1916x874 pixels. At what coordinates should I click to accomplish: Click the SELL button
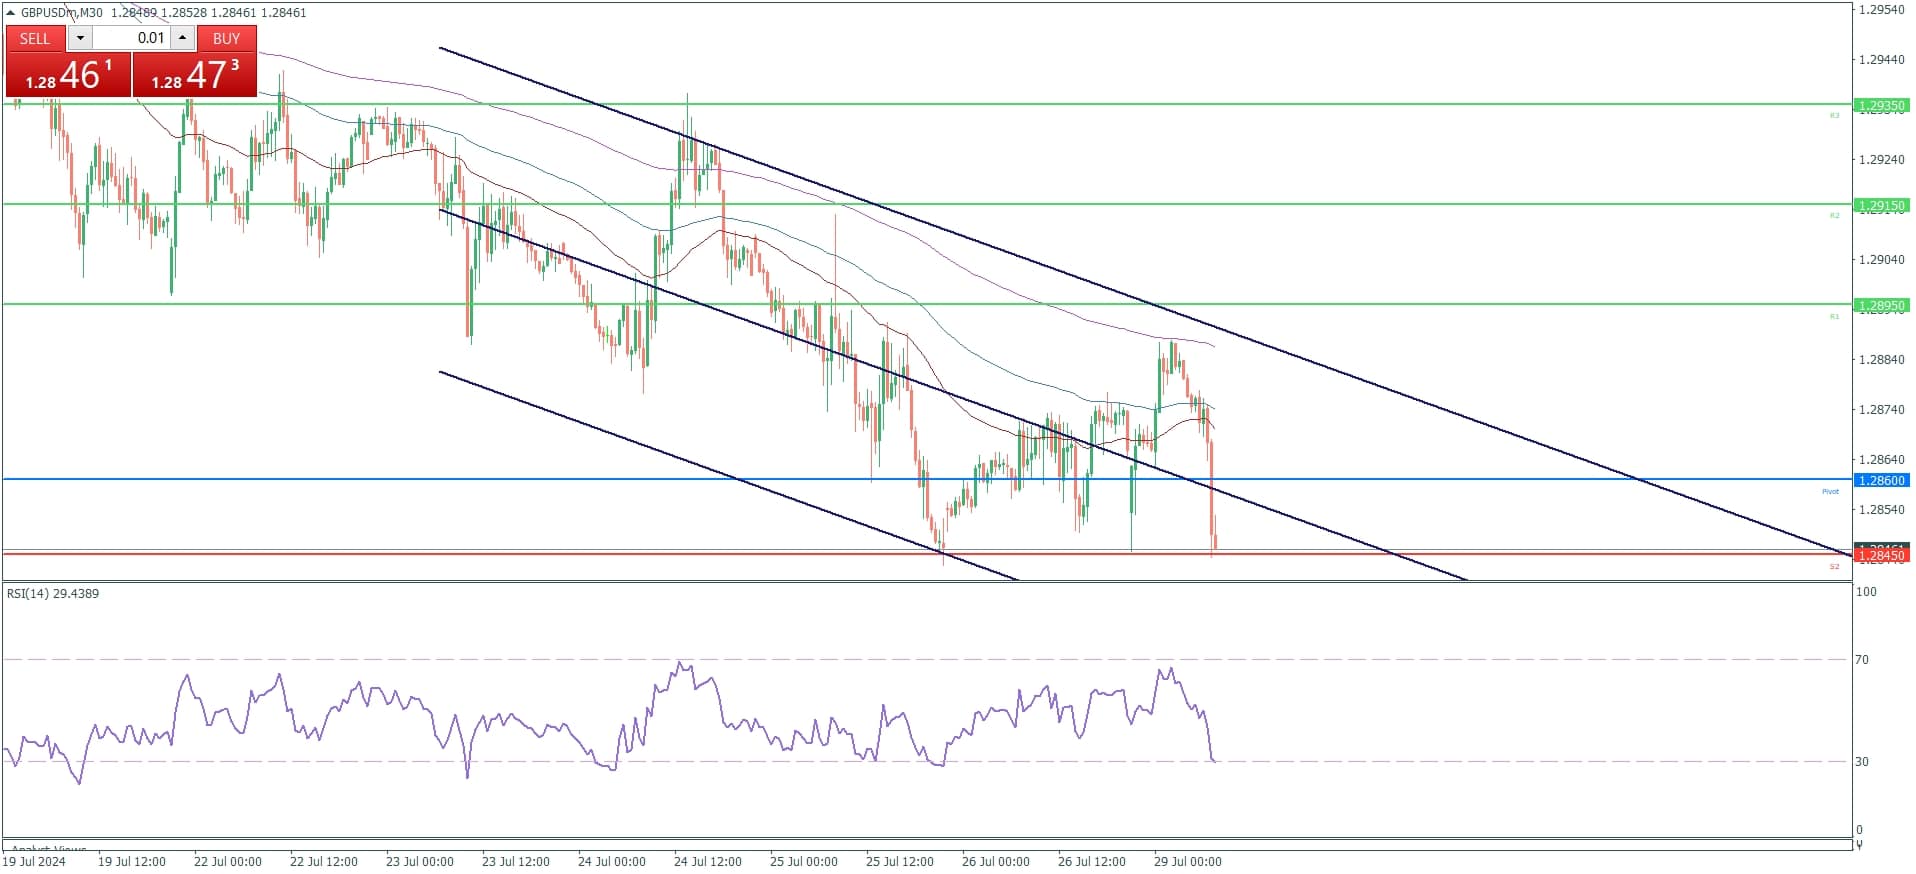[35, 38]
